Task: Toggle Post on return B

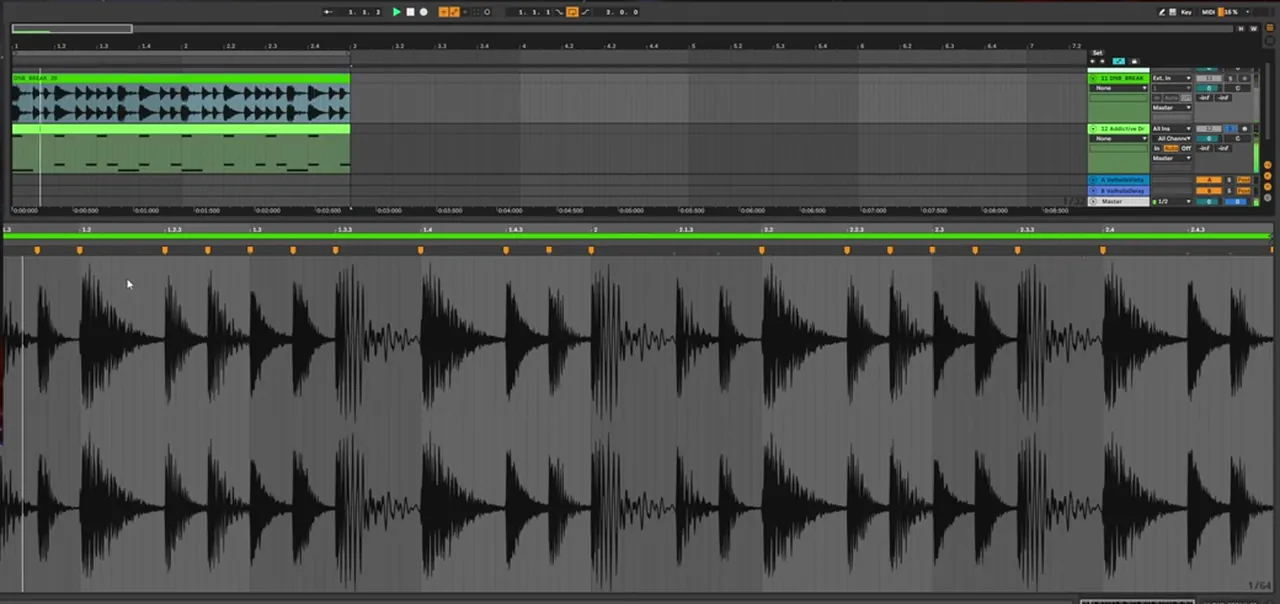Action: point(1243,191)
